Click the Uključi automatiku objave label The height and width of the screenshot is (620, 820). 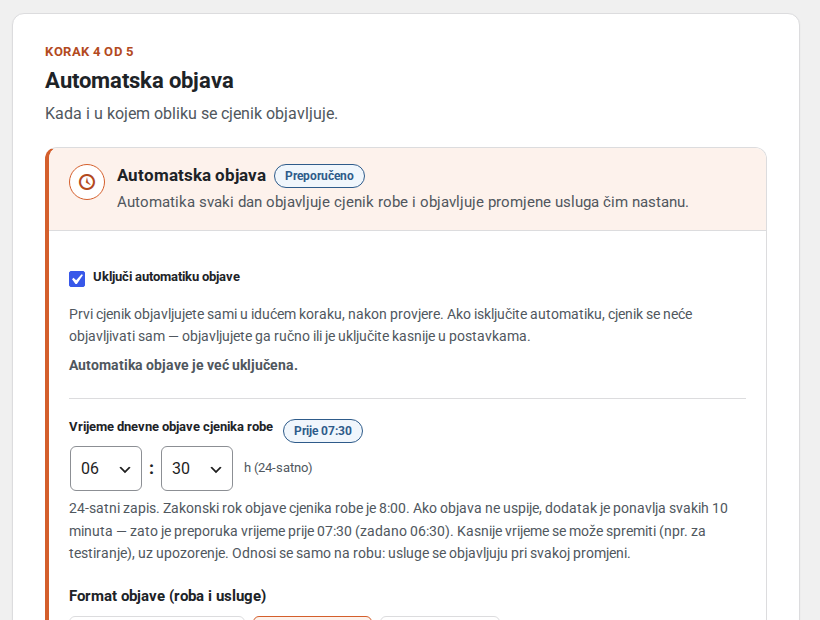(166, 277)
